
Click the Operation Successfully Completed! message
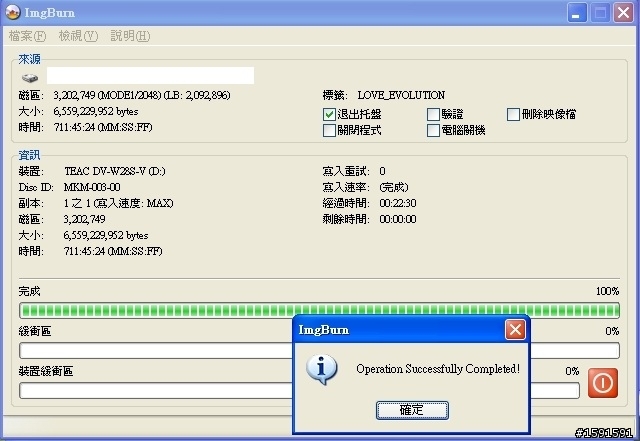pyautogui.click(x=438, y=369)
